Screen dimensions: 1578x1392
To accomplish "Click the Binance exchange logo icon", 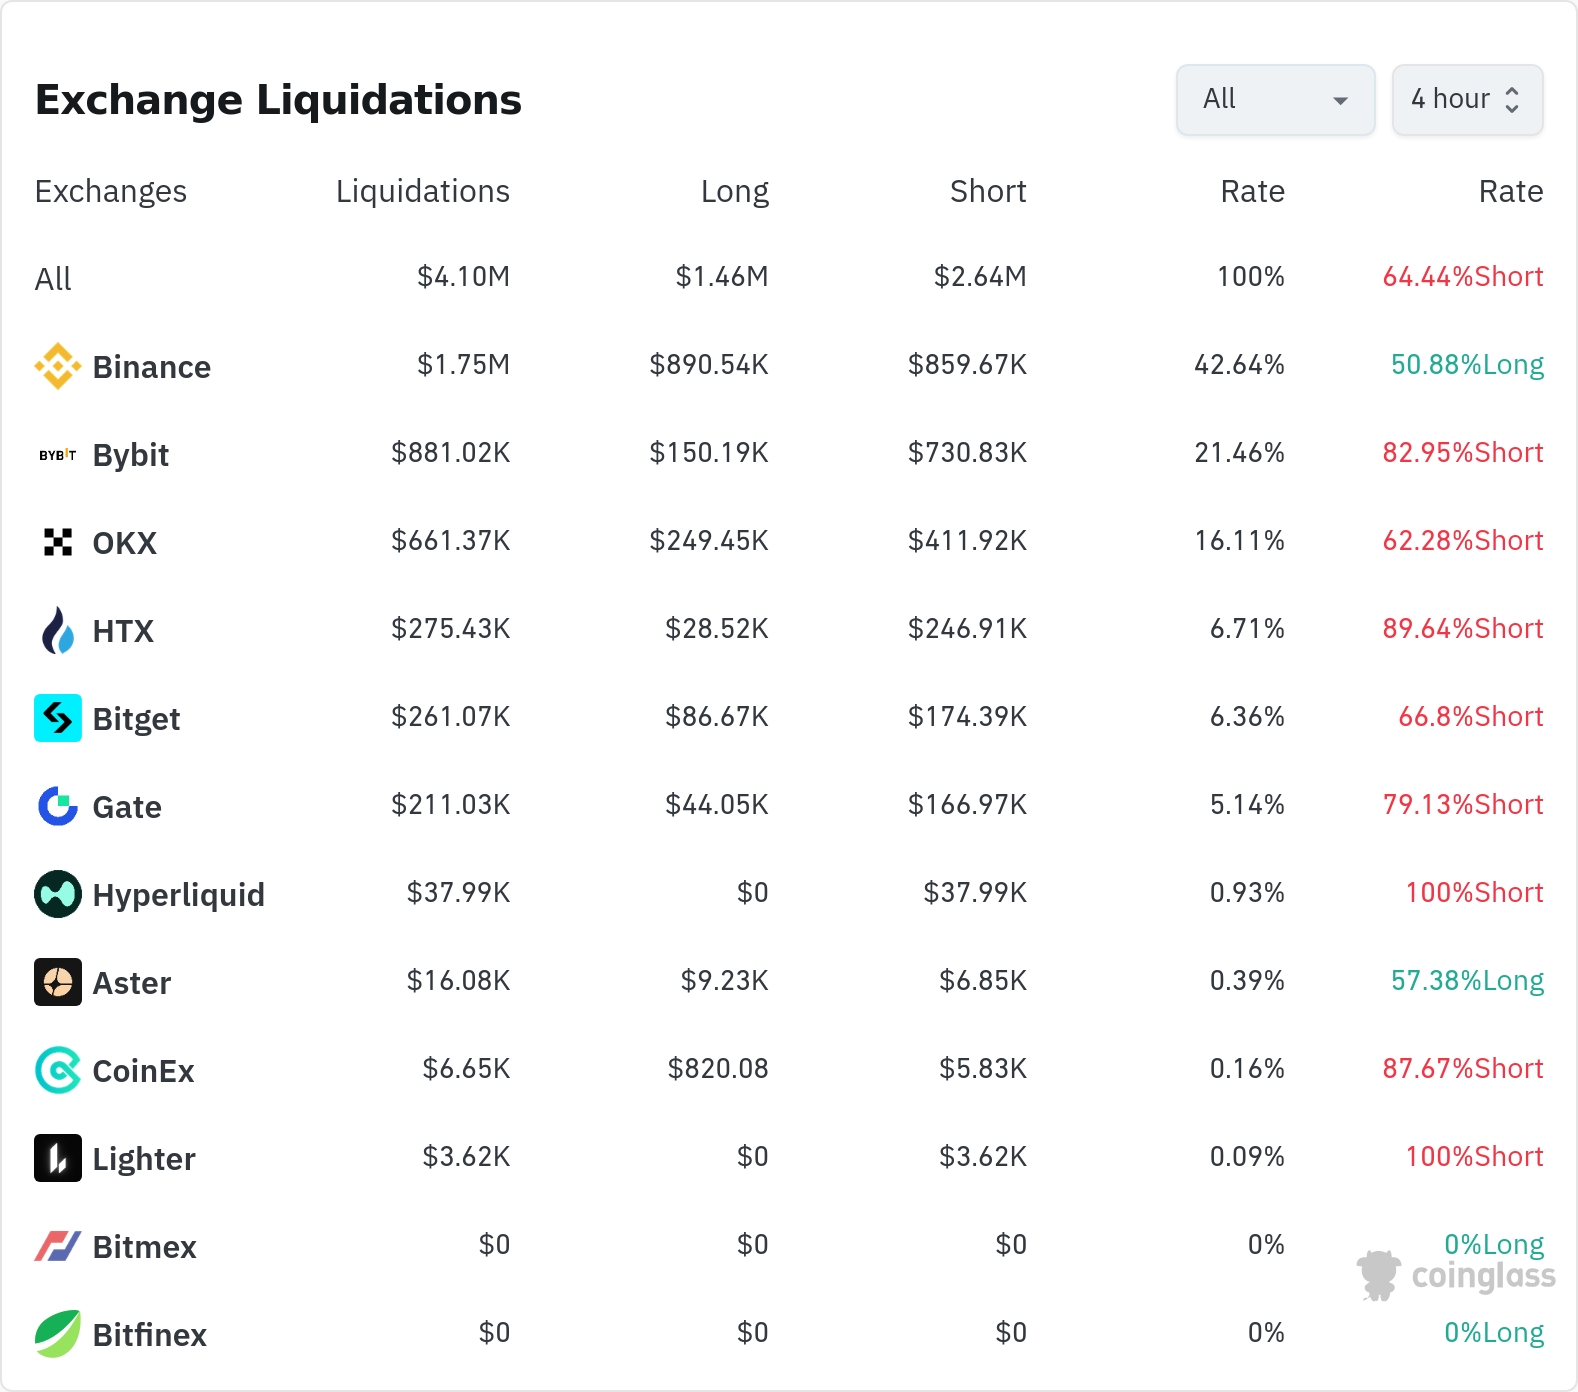I will pyautogui.click(x=58, y=366).
